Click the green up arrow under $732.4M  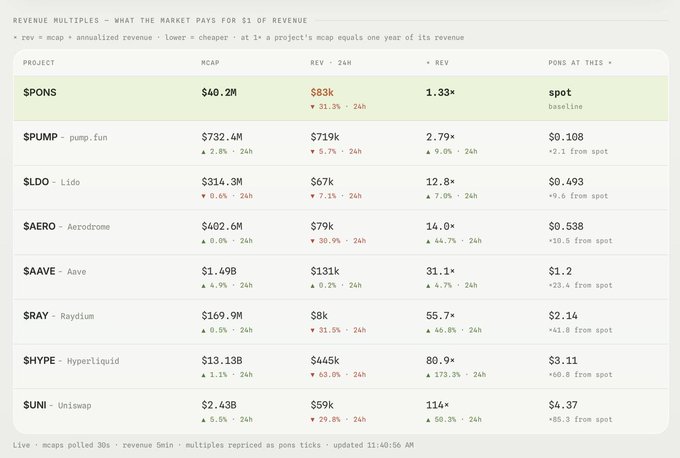tap(203, 152)
